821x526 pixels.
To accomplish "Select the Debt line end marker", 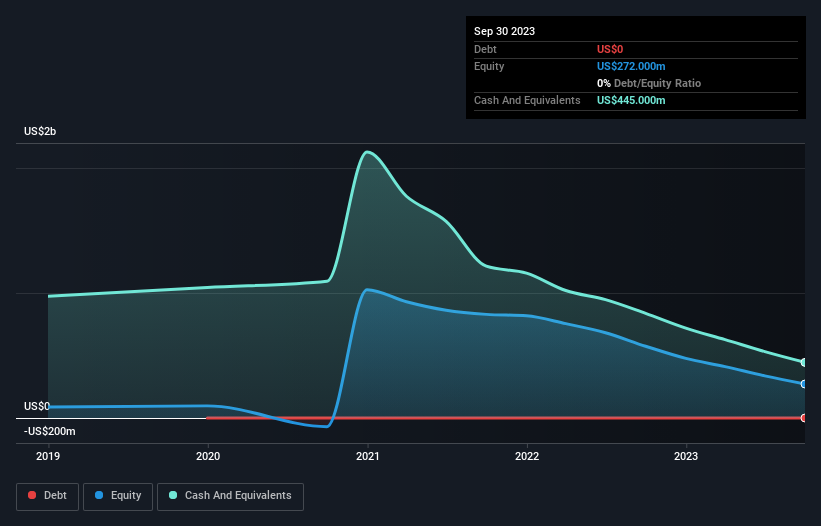I will tap(804, 418).
